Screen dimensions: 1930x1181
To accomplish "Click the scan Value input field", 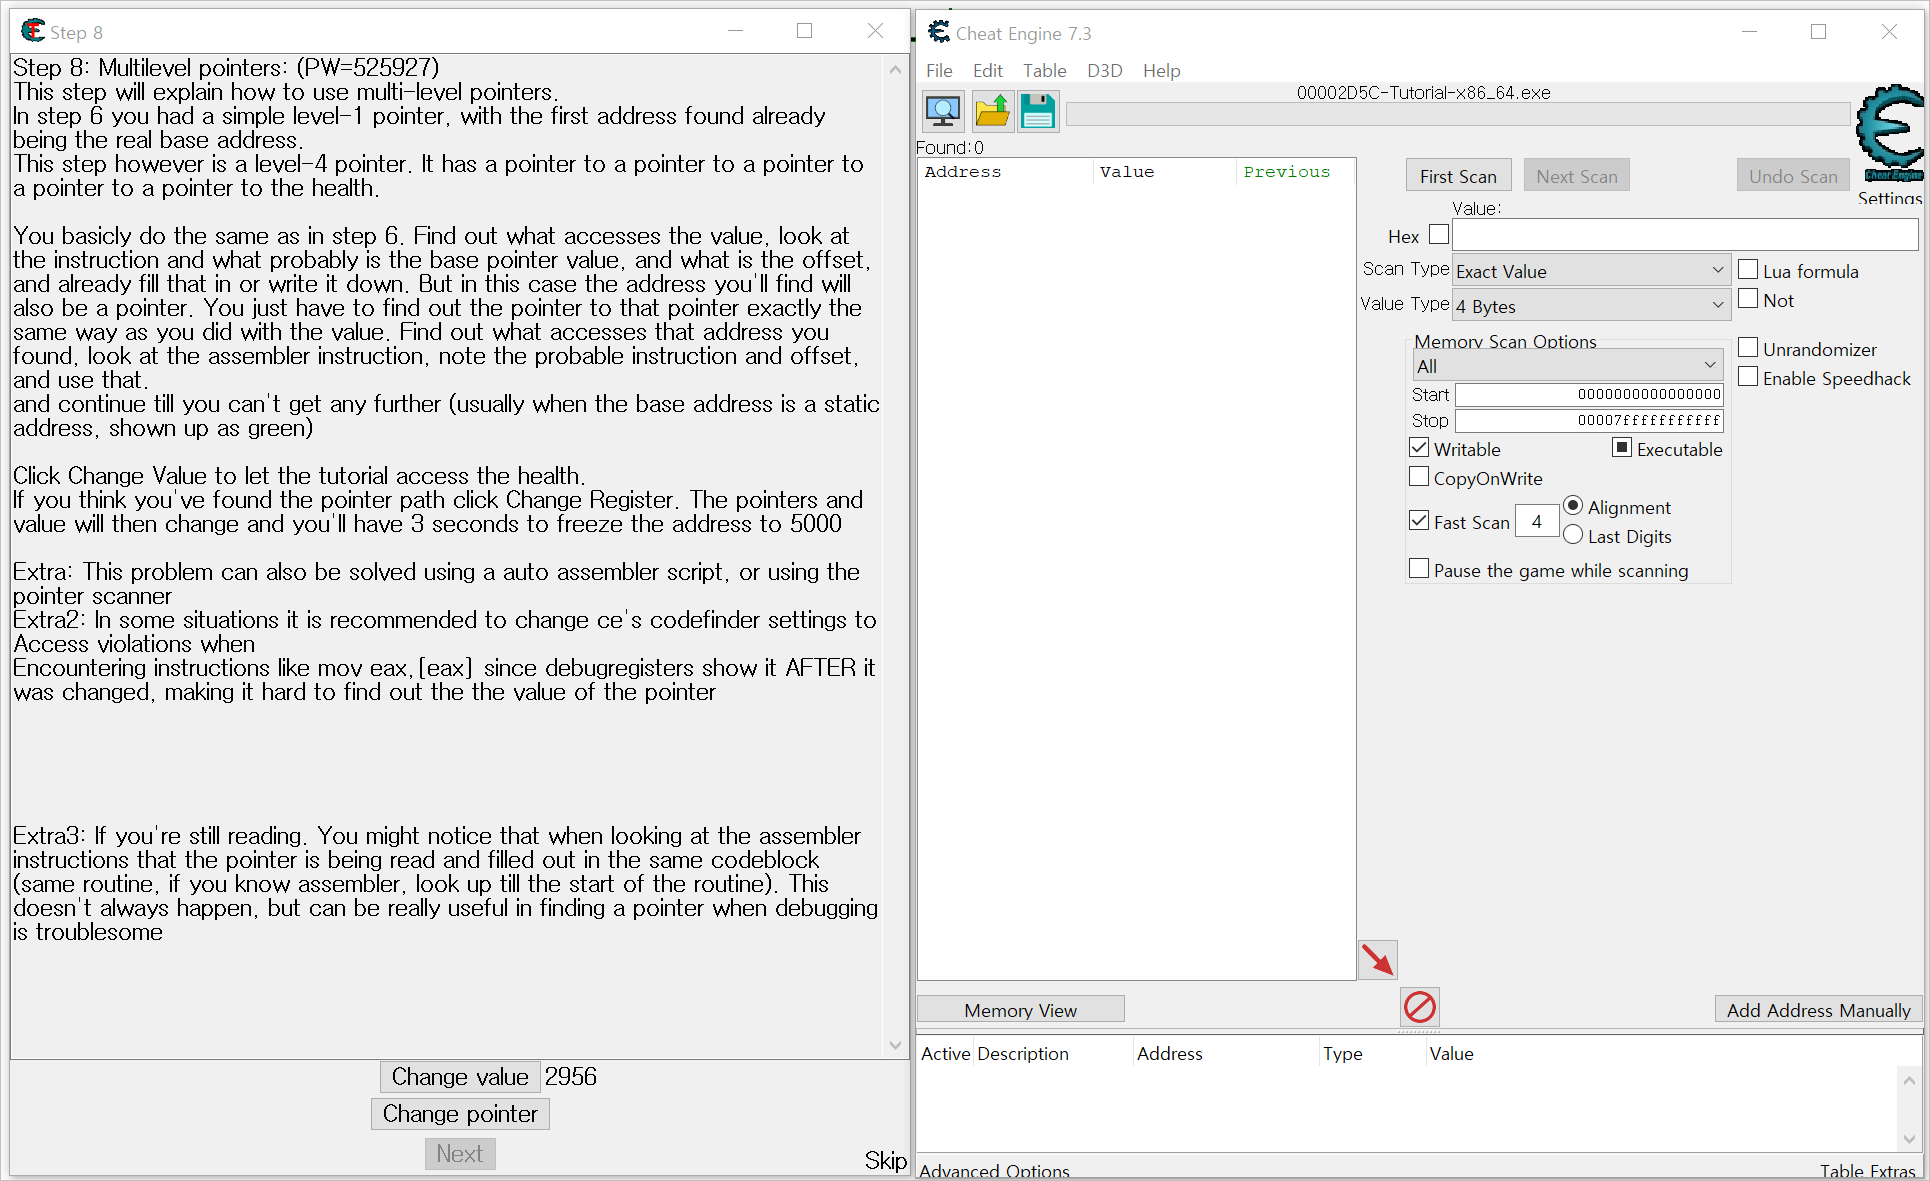I will pos(1684,235).
